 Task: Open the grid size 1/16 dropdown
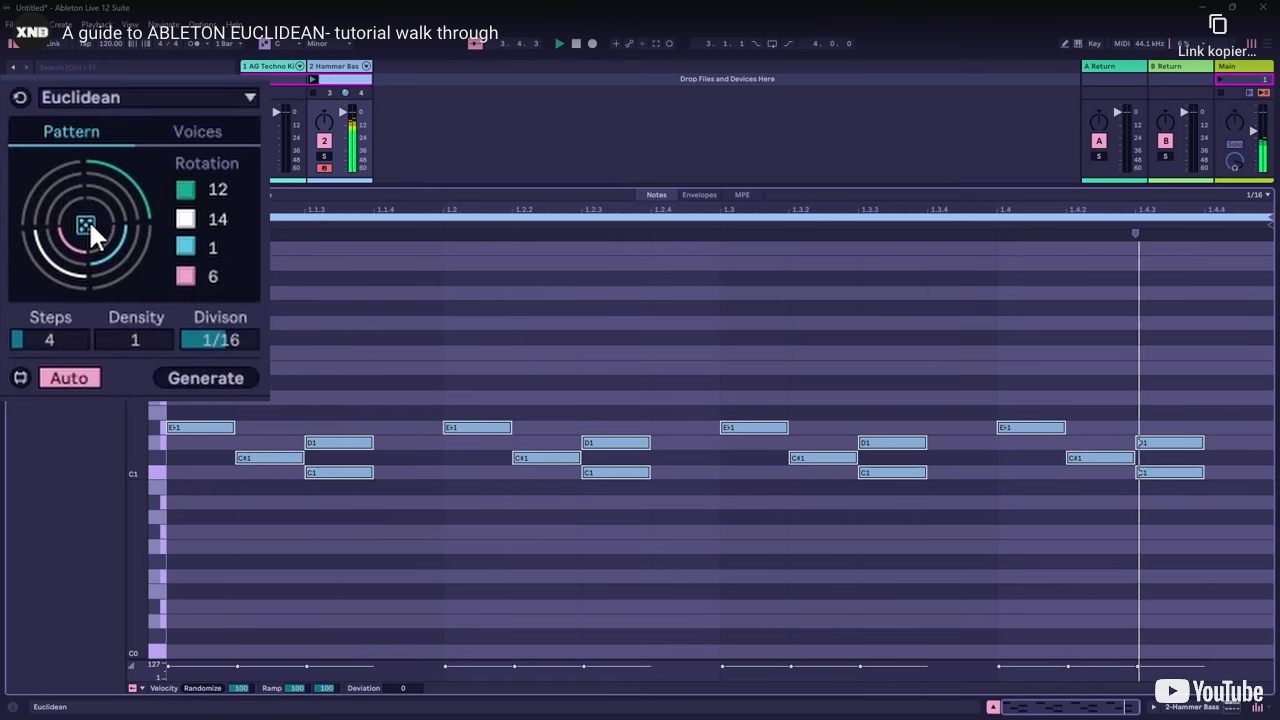(x=1258, y=195)
